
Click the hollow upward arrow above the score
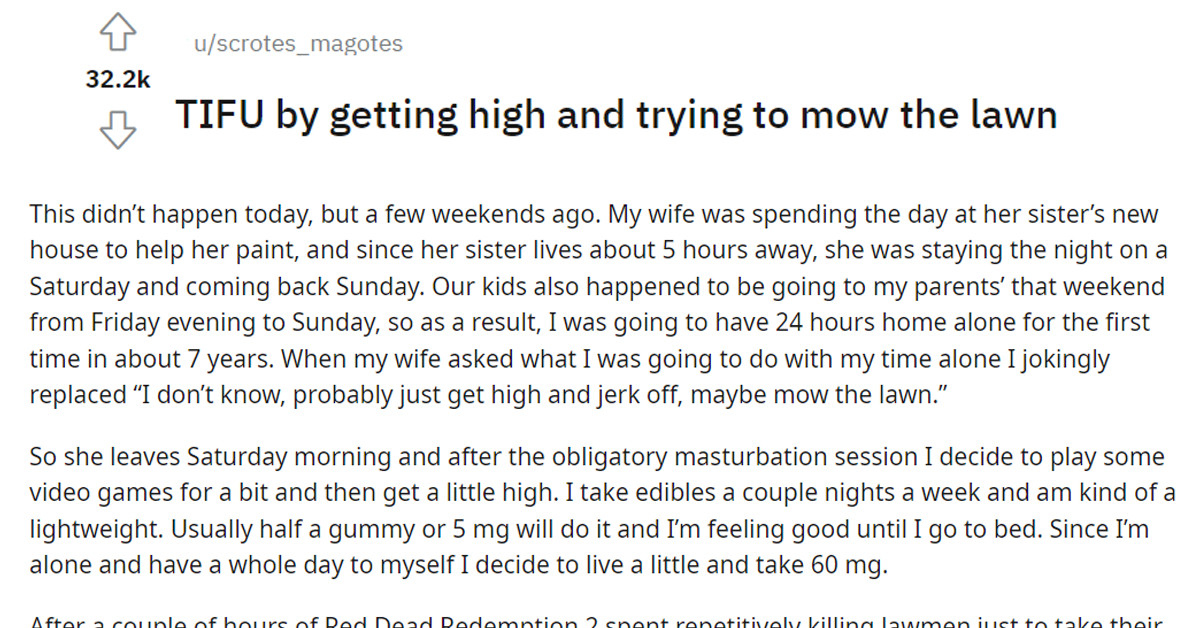[118, 30]
